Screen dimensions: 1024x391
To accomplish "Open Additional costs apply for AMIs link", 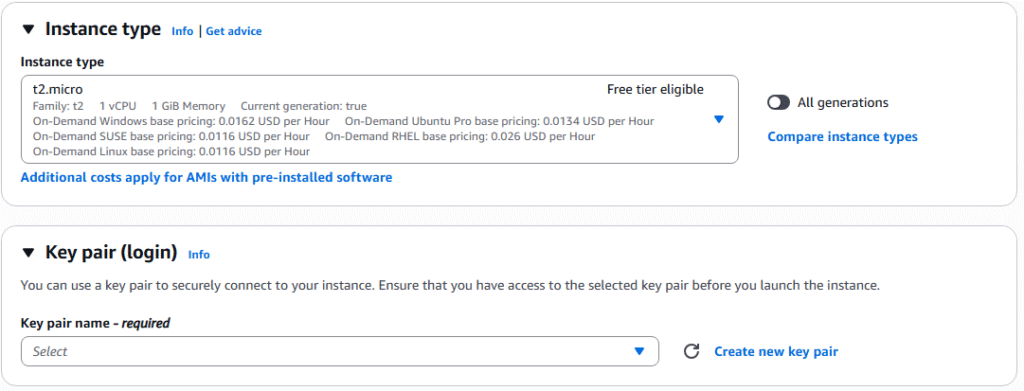I will [206, 177].
